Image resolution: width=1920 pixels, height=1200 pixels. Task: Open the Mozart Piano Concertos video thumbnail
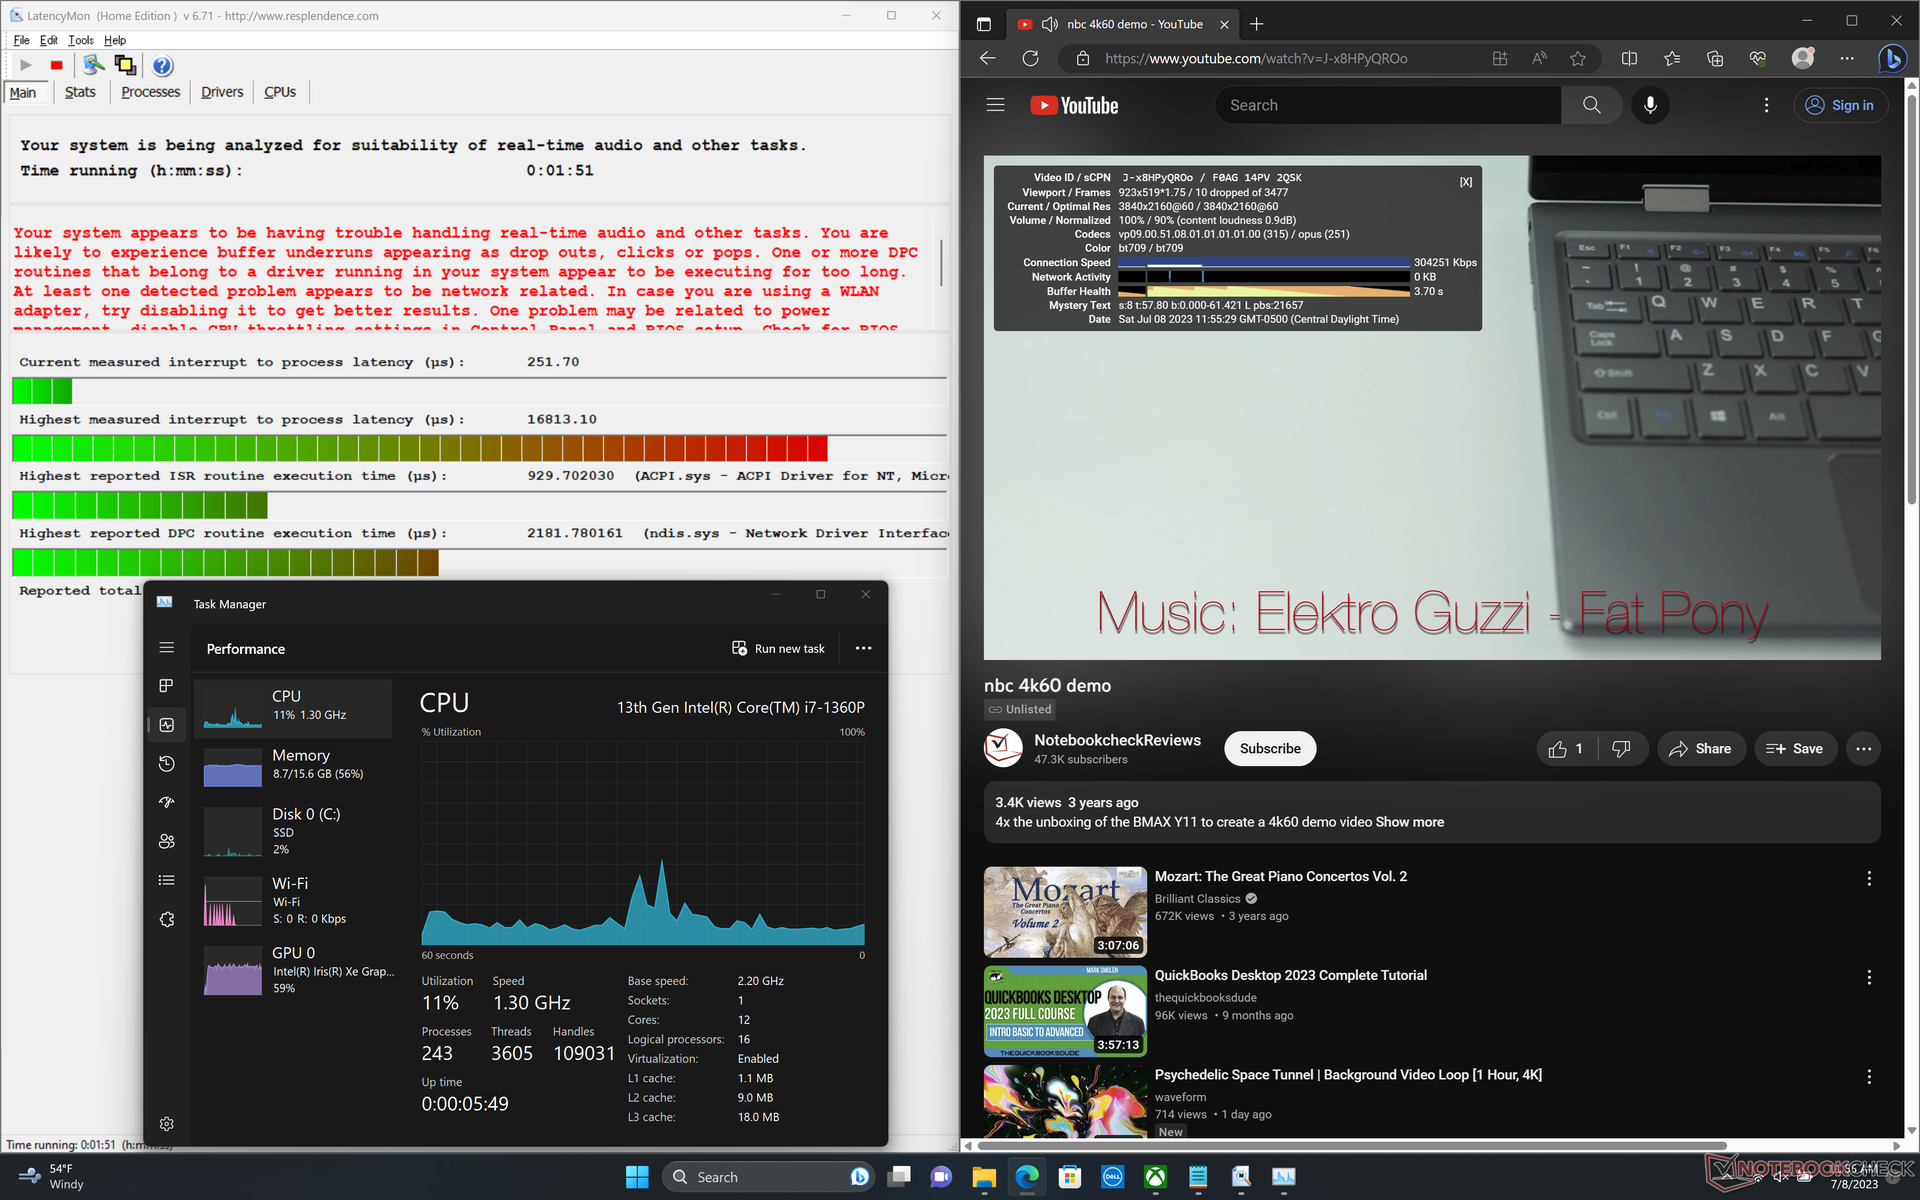coord(1064,911)
